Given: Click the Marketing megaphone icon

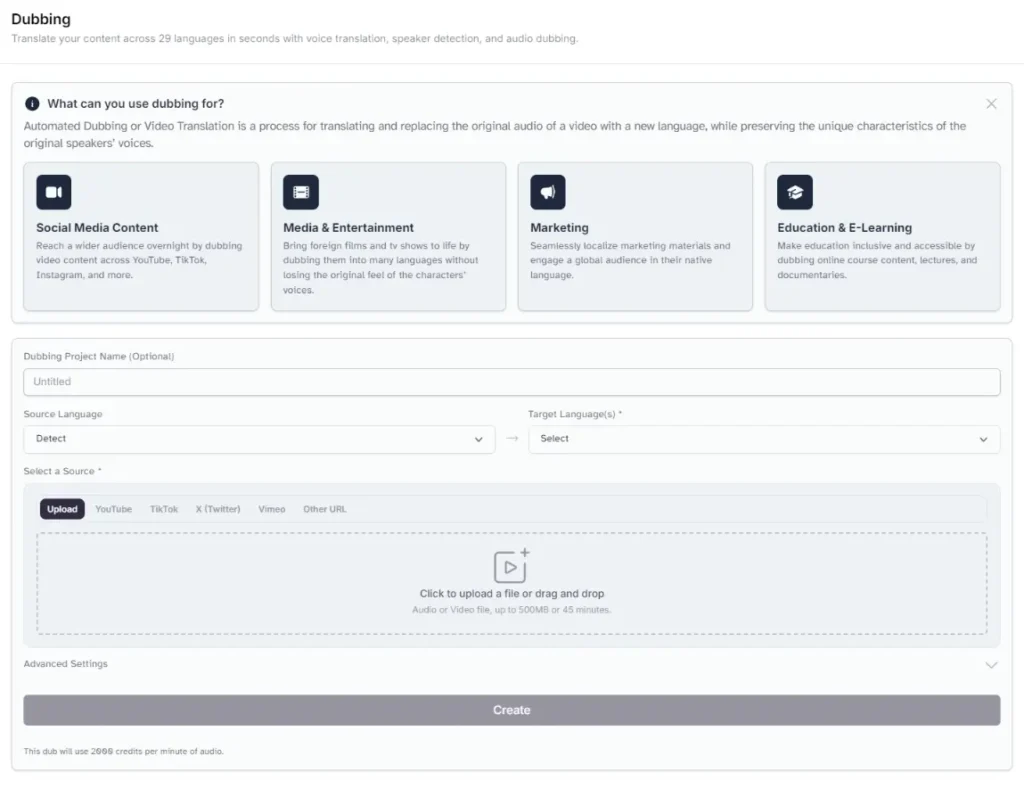Looking at the screenshot, I should (x=548, y=192).
